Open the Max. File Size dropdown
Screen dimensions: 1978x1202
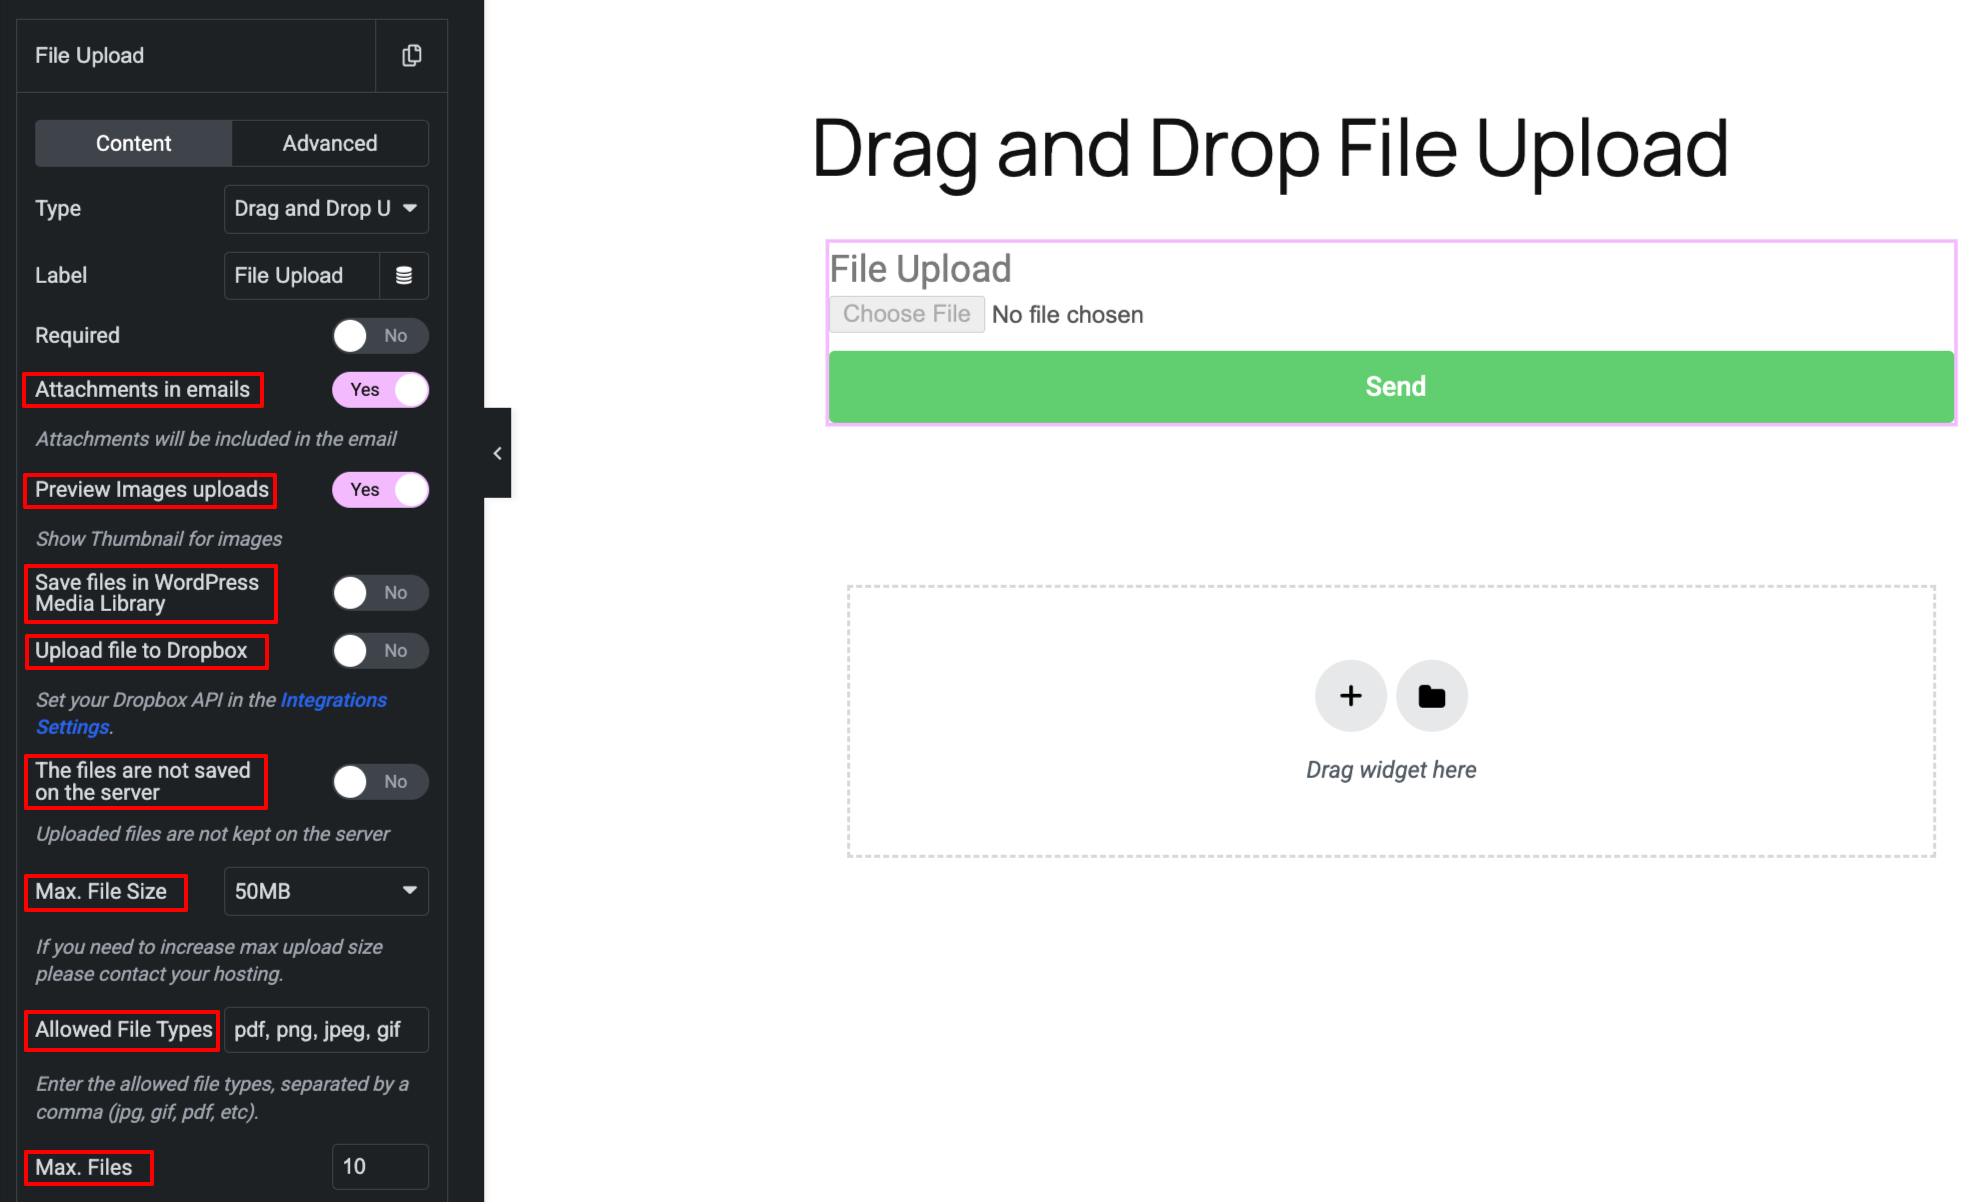pos(326,891)
